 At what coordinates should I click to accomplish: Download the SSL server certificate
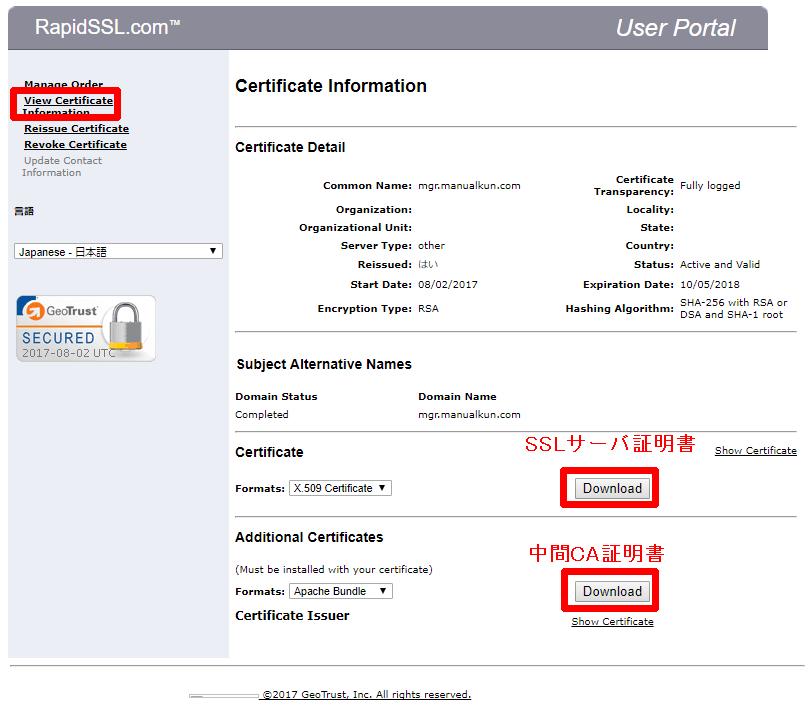pos(612,488)
